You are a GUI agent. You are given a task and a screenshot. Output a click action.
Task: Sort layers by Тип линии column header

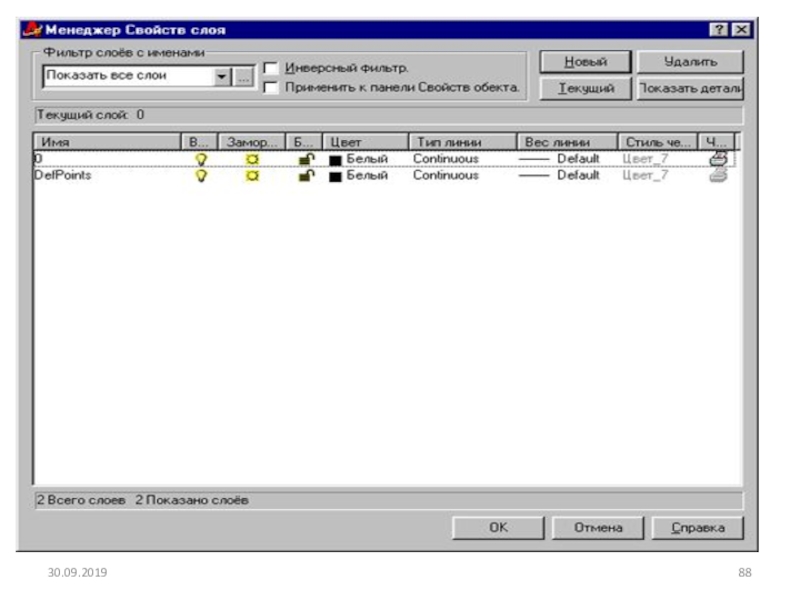(461, 142)
